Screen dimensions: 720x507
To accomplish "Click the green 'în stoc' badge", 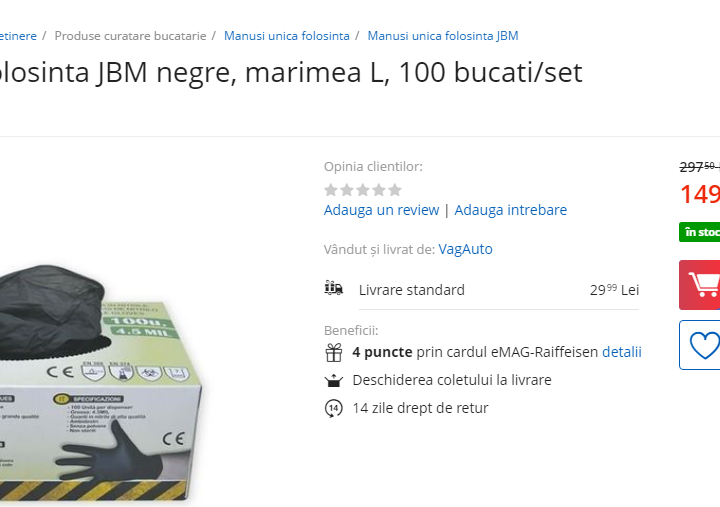I will tap(700, 232).
